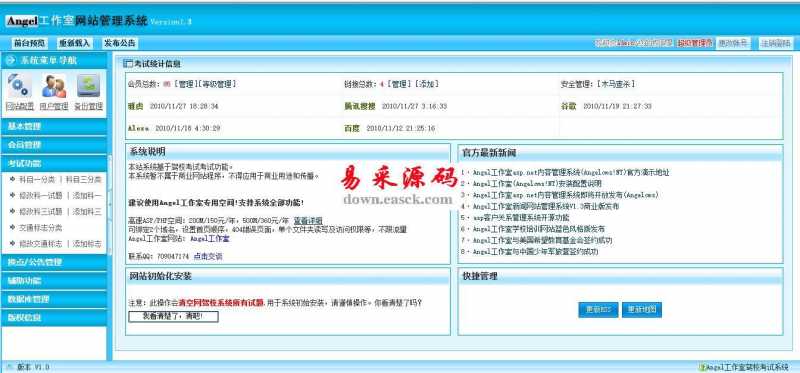Open 科目一分类 in the sidebar

(37, 180)
